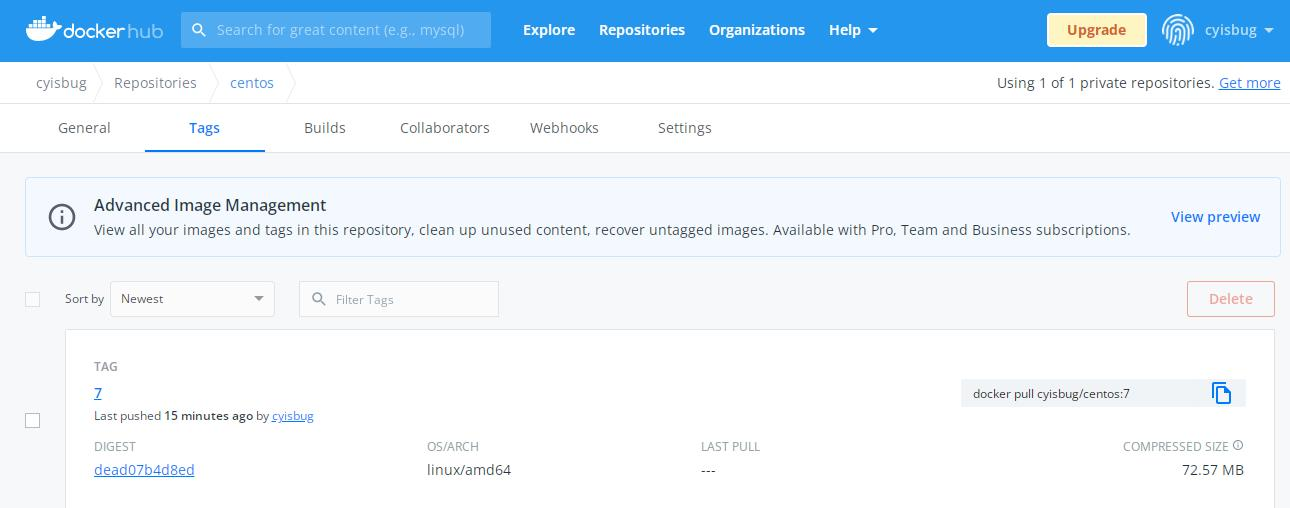Select the magnifier icon in Filter Tags
The height and width of the screenshot is (508, 1290).
(319, 299)
